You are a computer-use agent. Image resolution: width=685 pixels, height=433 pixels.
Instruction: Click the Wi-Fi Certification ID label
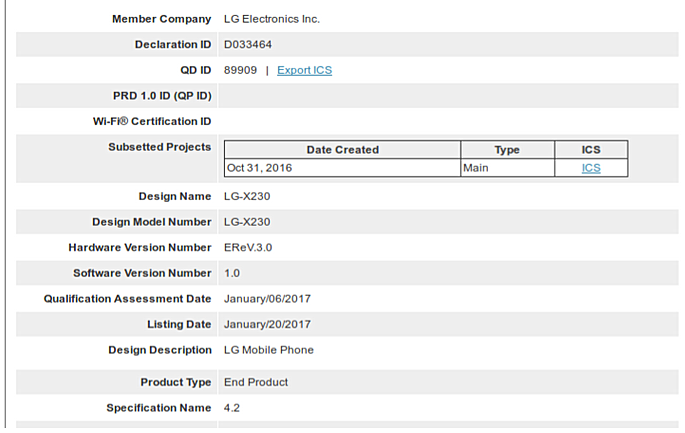tap(151, 122)
